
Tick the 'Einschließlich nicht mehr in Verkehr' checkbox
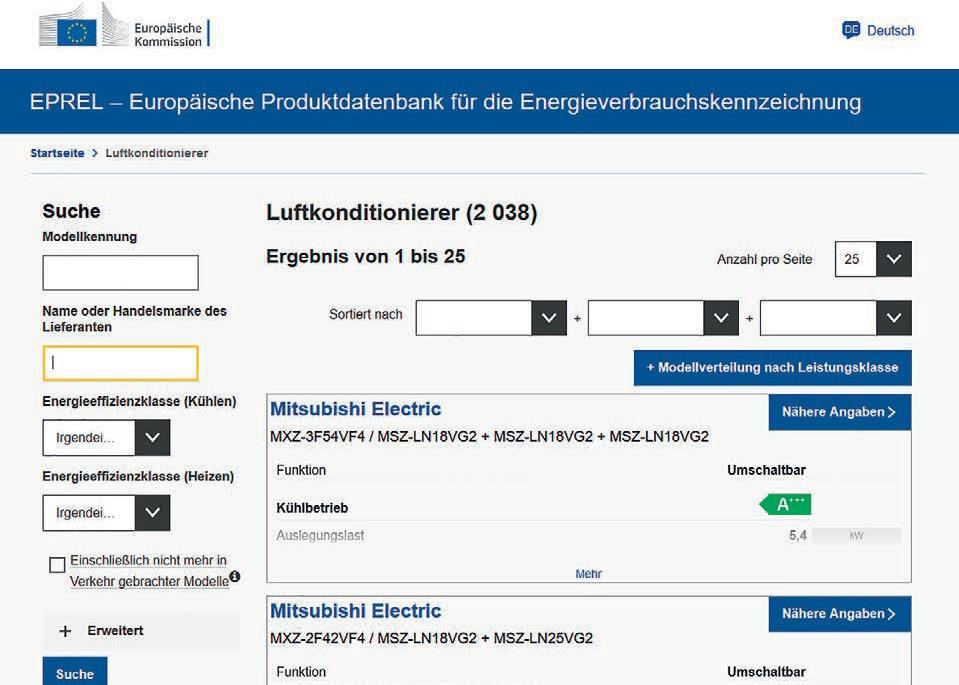coord(57,565)
